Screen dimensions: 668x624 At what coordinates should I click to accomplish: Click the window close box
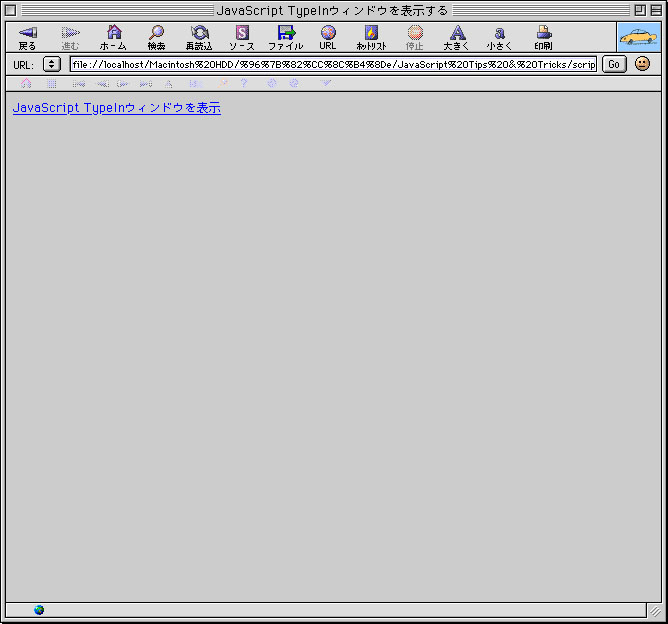[11, 10]
